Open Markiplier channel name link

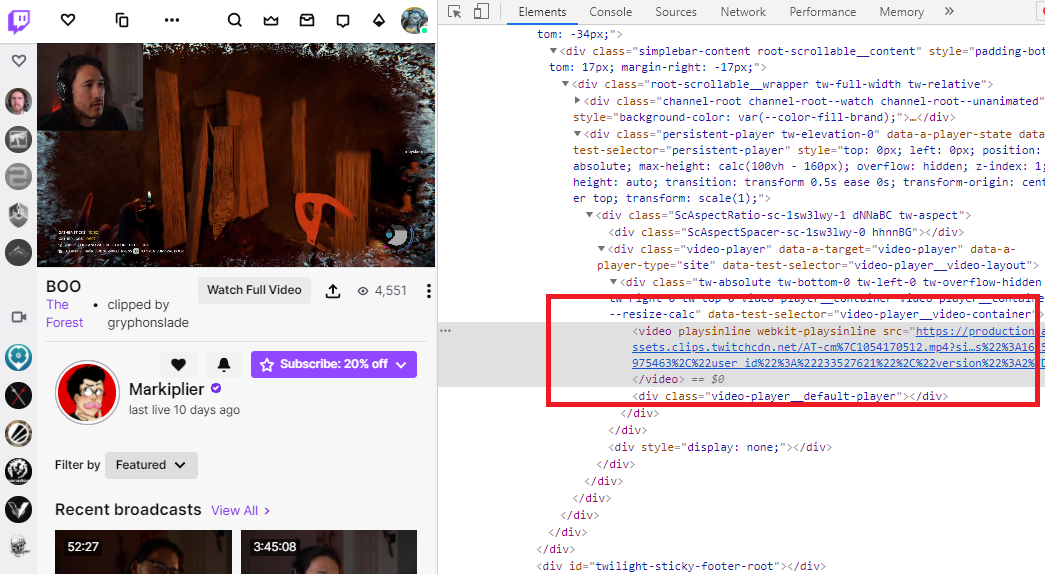pos(167,389)
